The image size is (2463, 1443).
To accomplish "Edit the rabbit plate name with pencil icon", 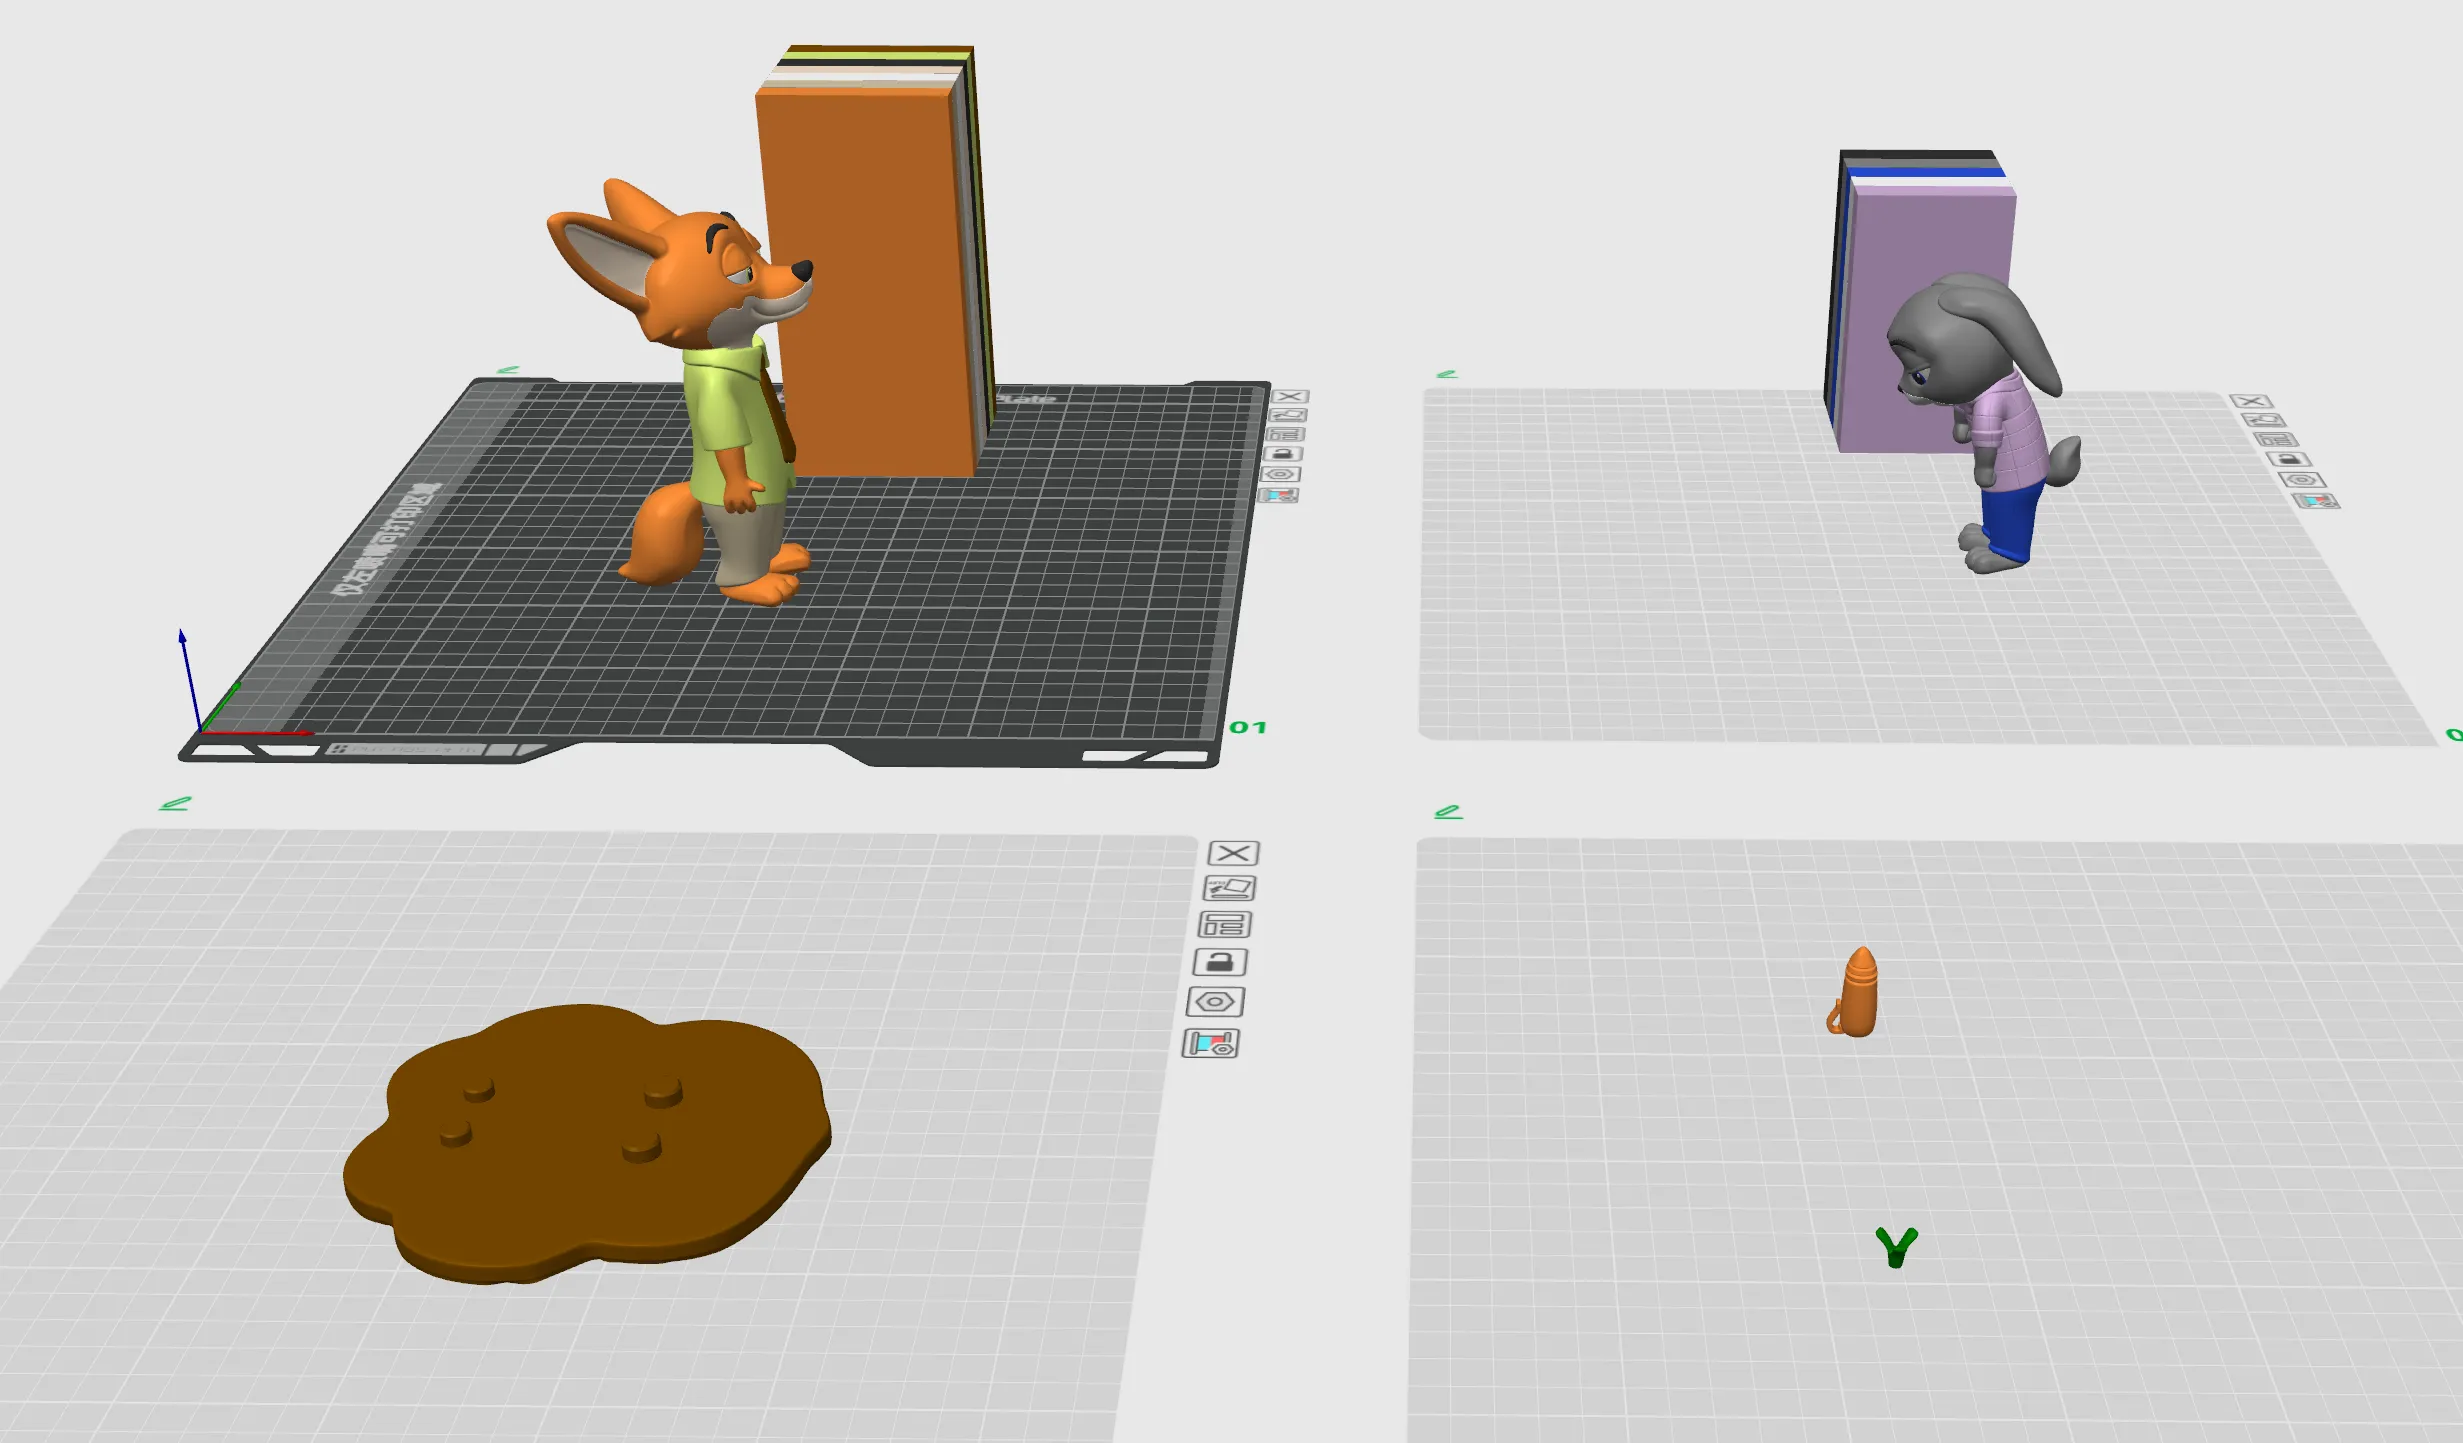I will tap(1447, 374).
